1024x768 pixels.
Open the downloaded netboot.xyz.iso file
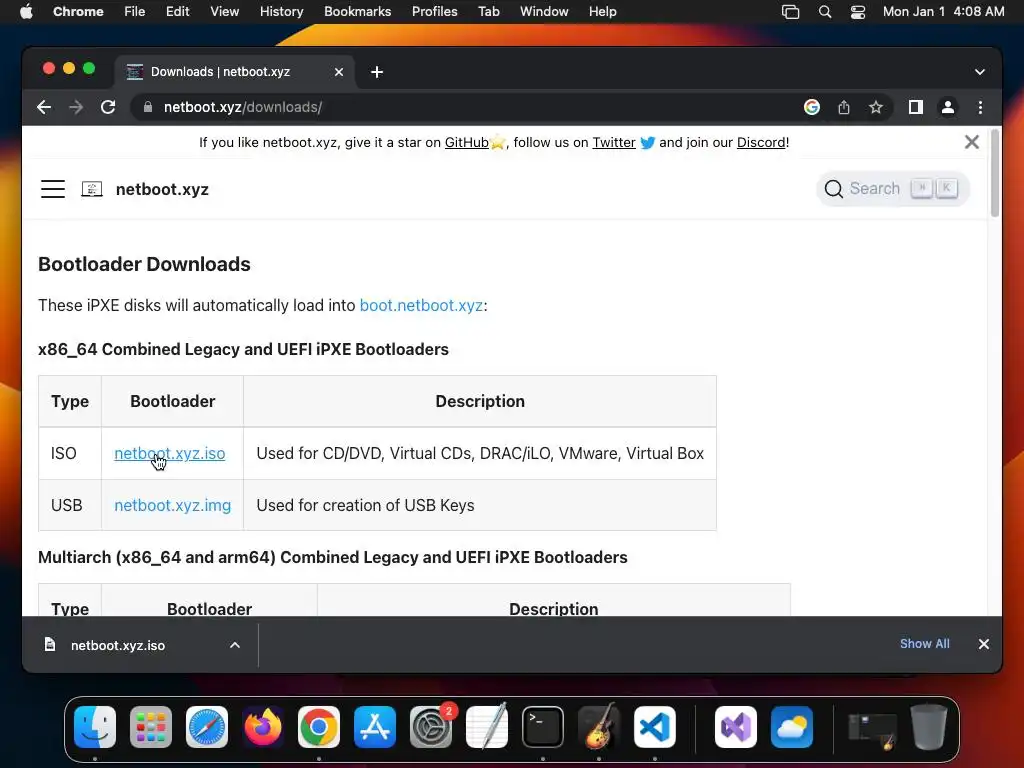(118, 645)
